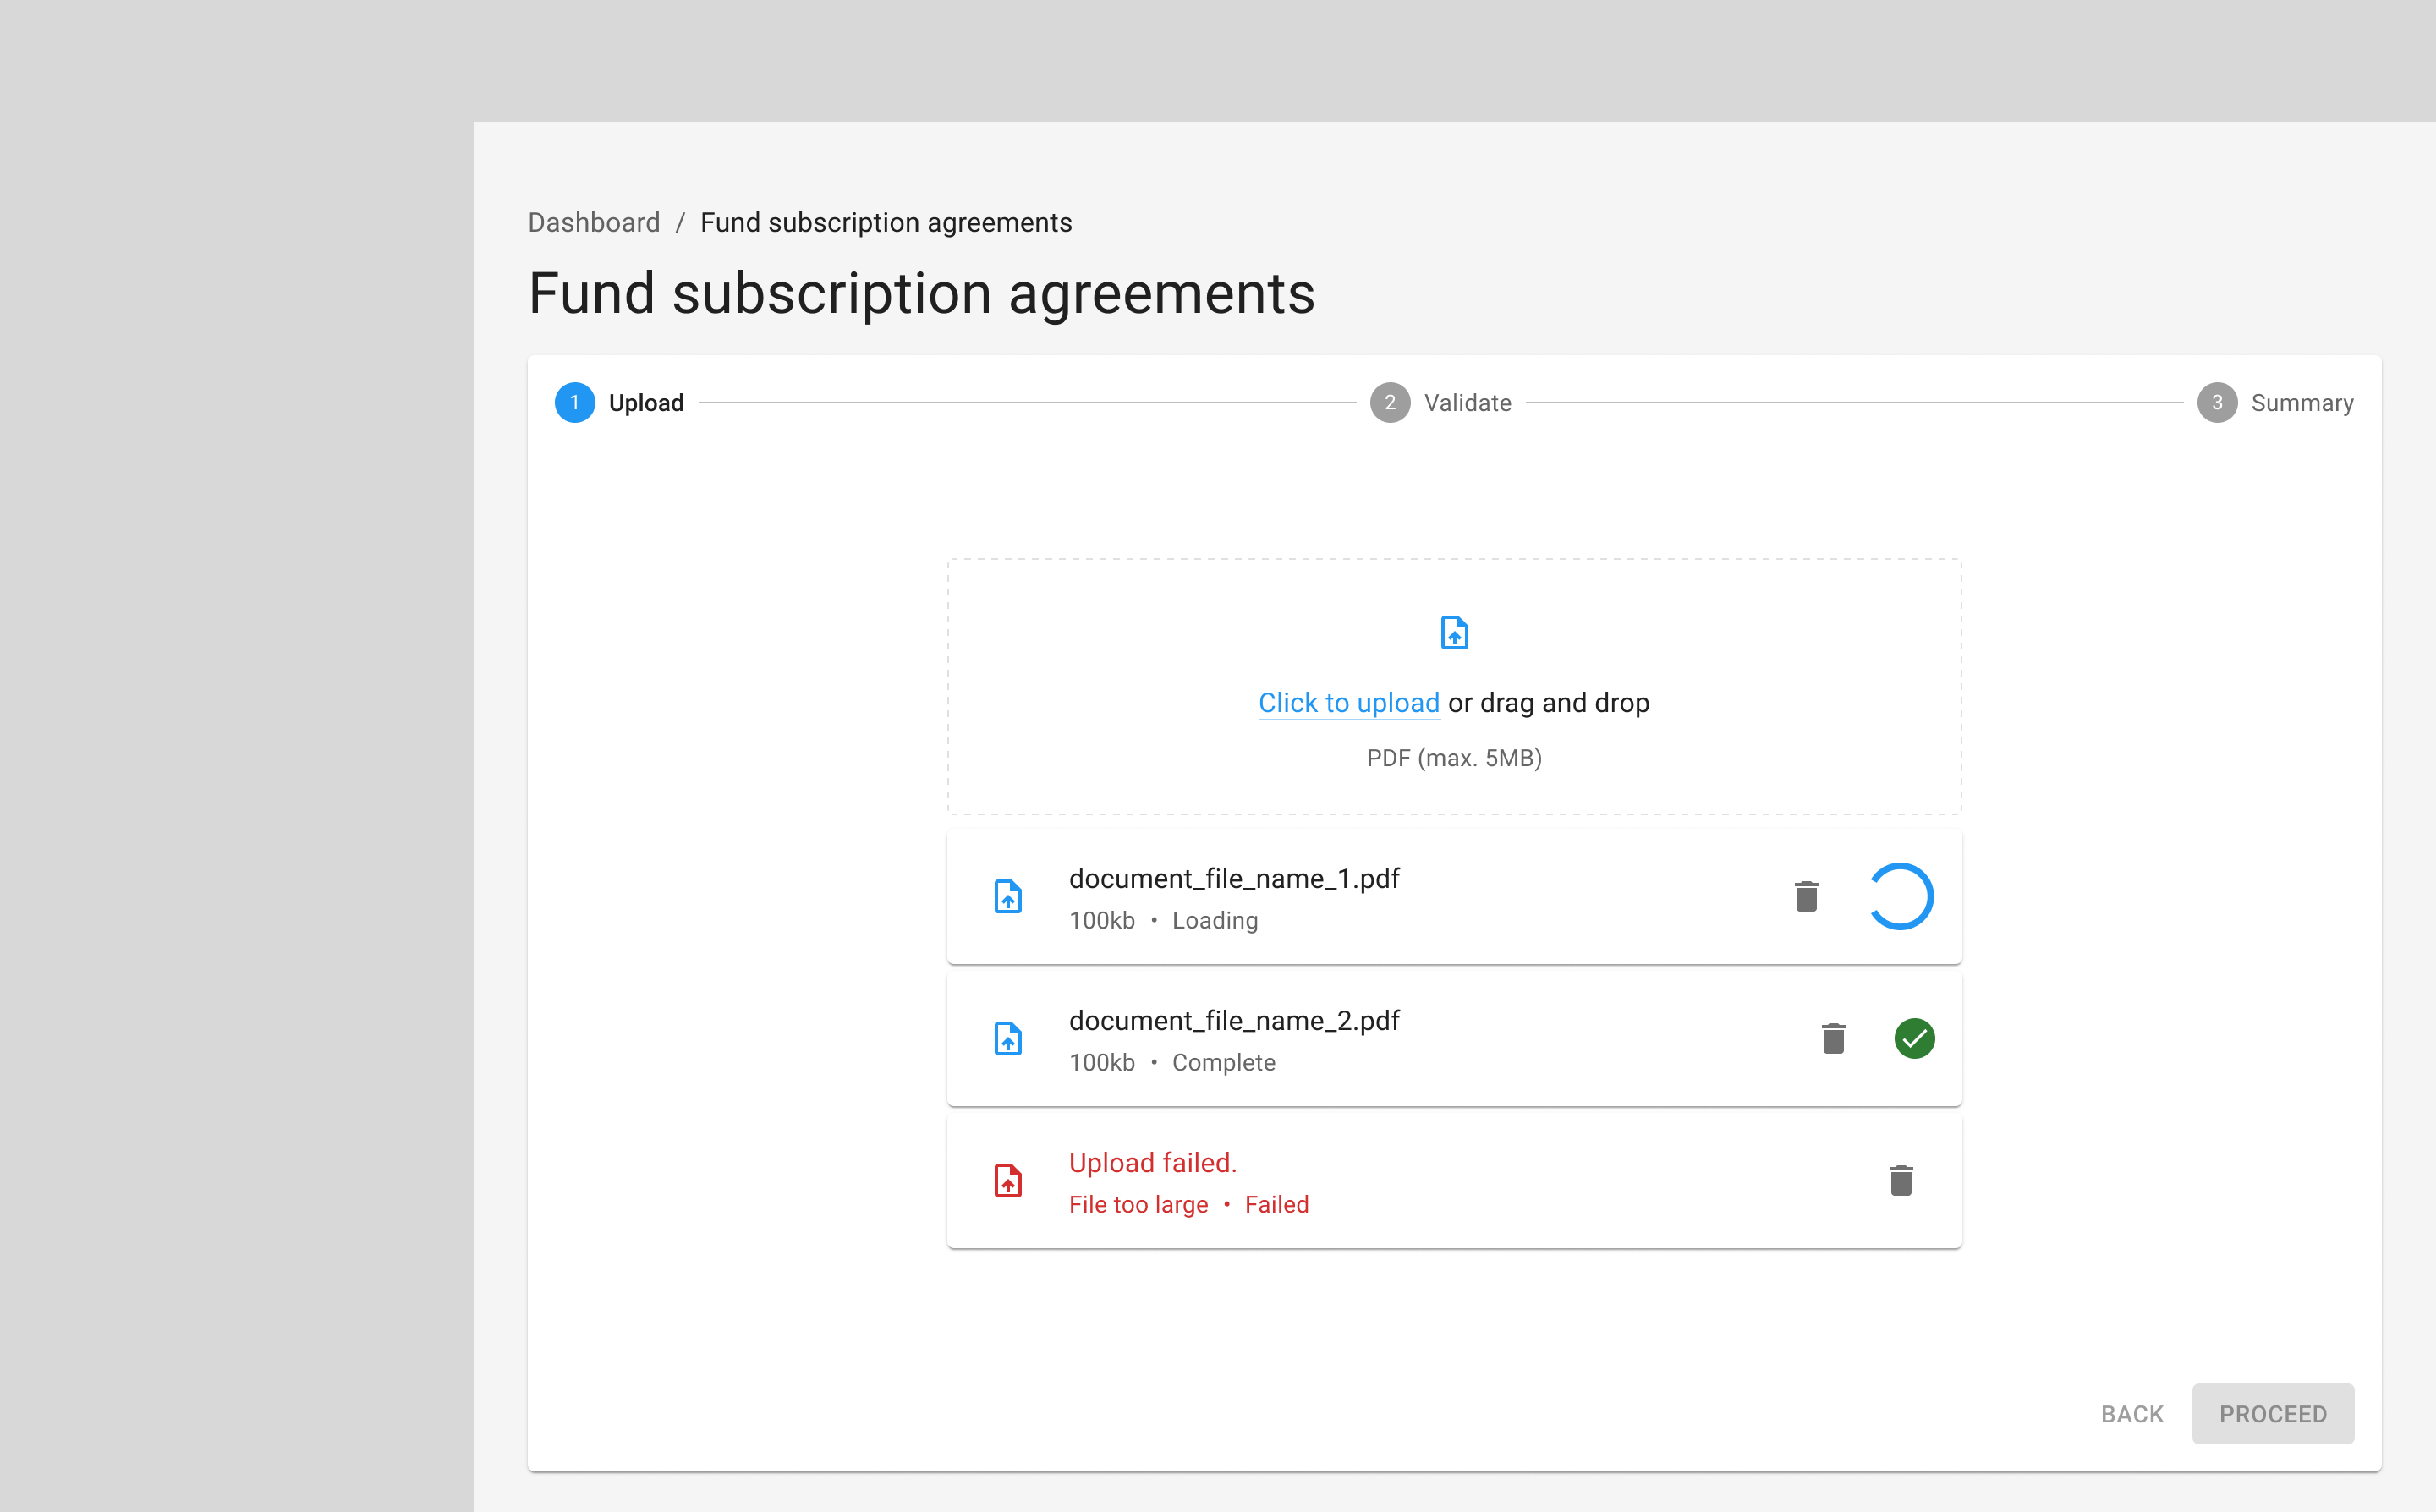
Task: Click the step 2 circle
Action: point(1390,403)
